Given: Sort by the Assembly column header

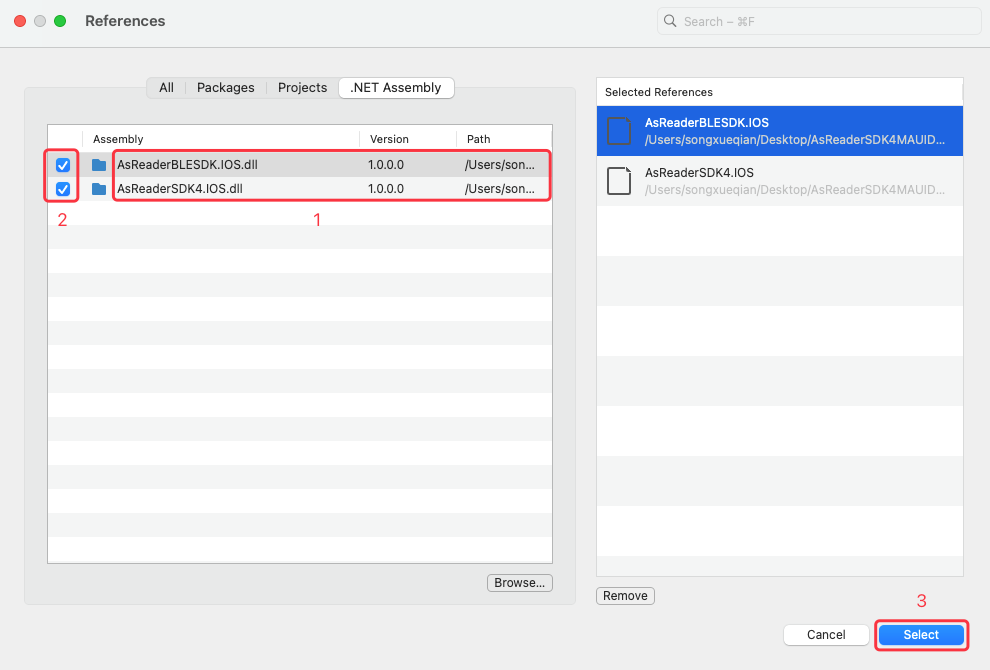Looking at the screenshot, I should pos(220,139).
